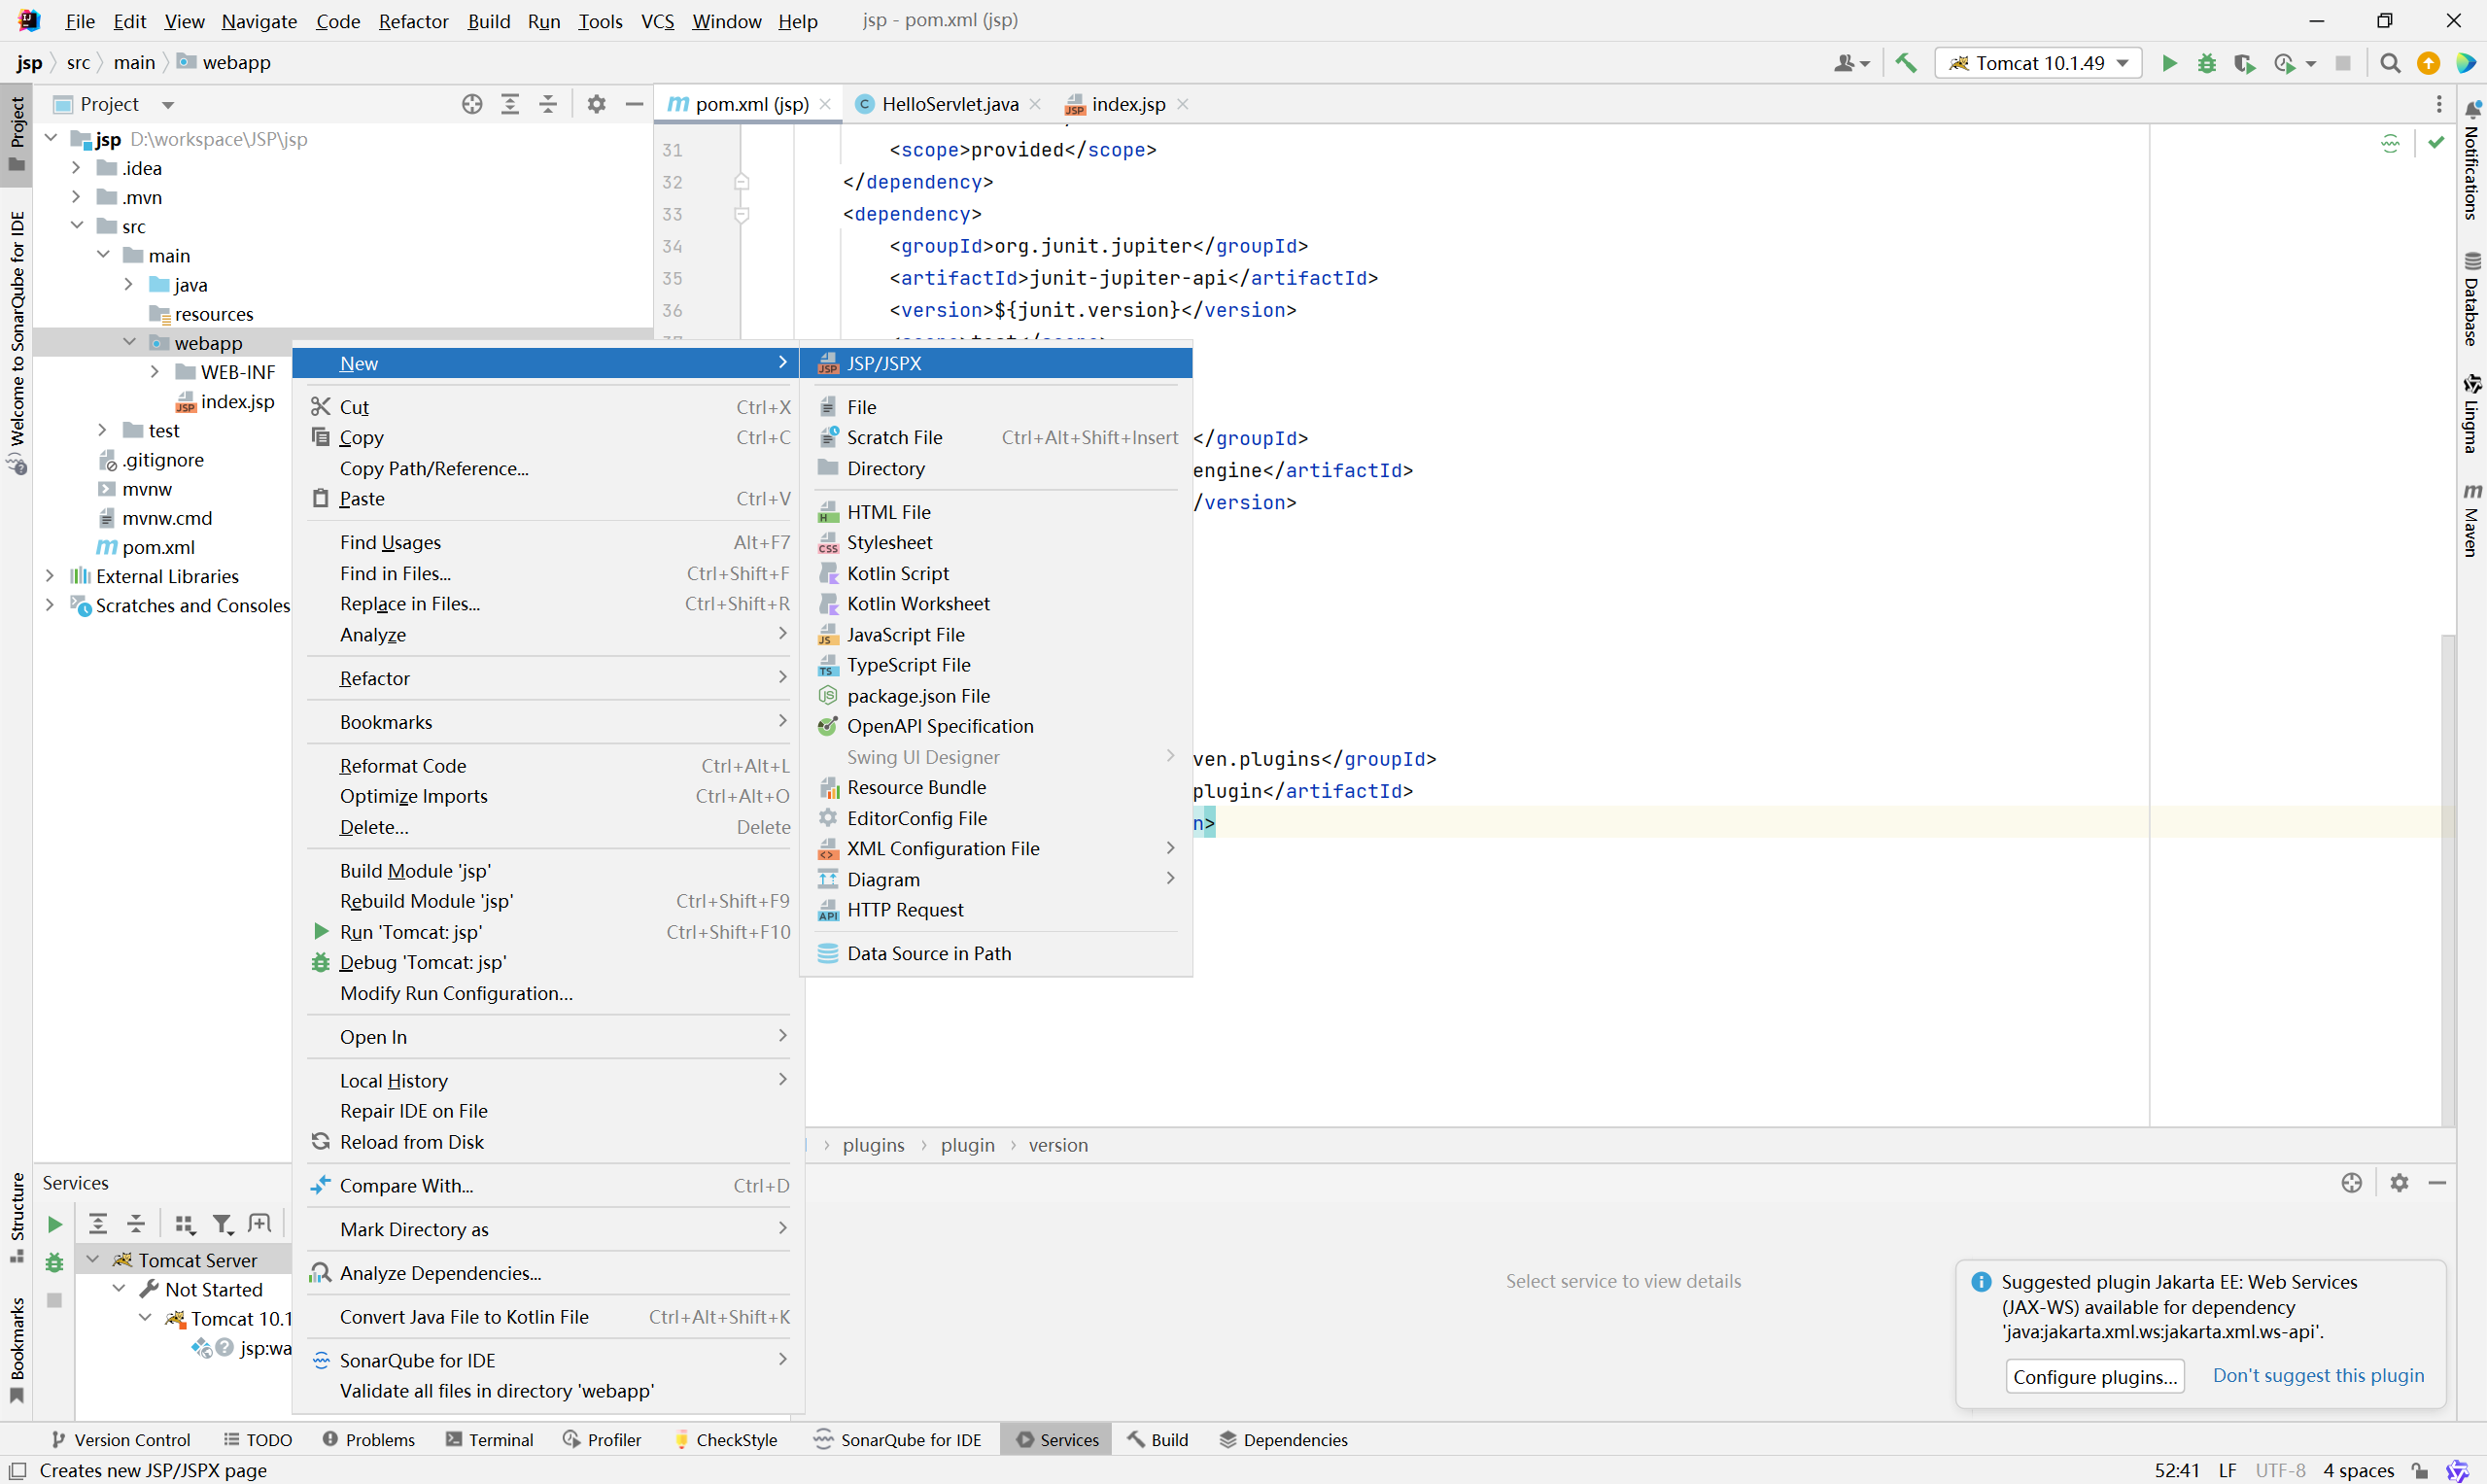Expand External Libraries node
Viewport: 2487px width, 1484px height.
pyautogui.click(x=50, y=576)
